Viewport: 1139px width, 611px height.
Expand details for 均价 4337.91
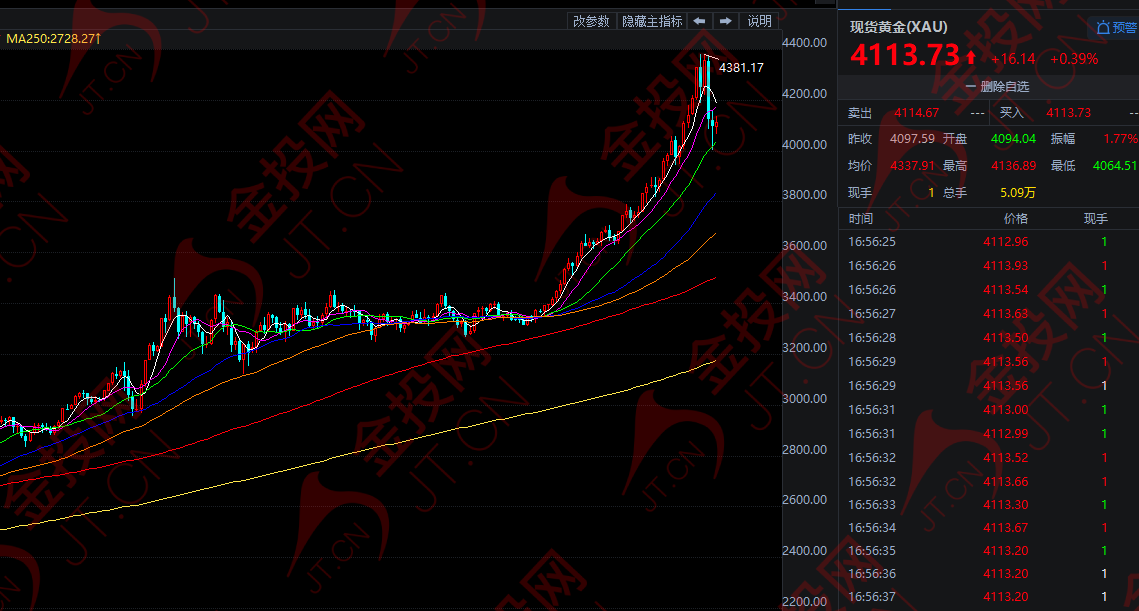[913, 166]
